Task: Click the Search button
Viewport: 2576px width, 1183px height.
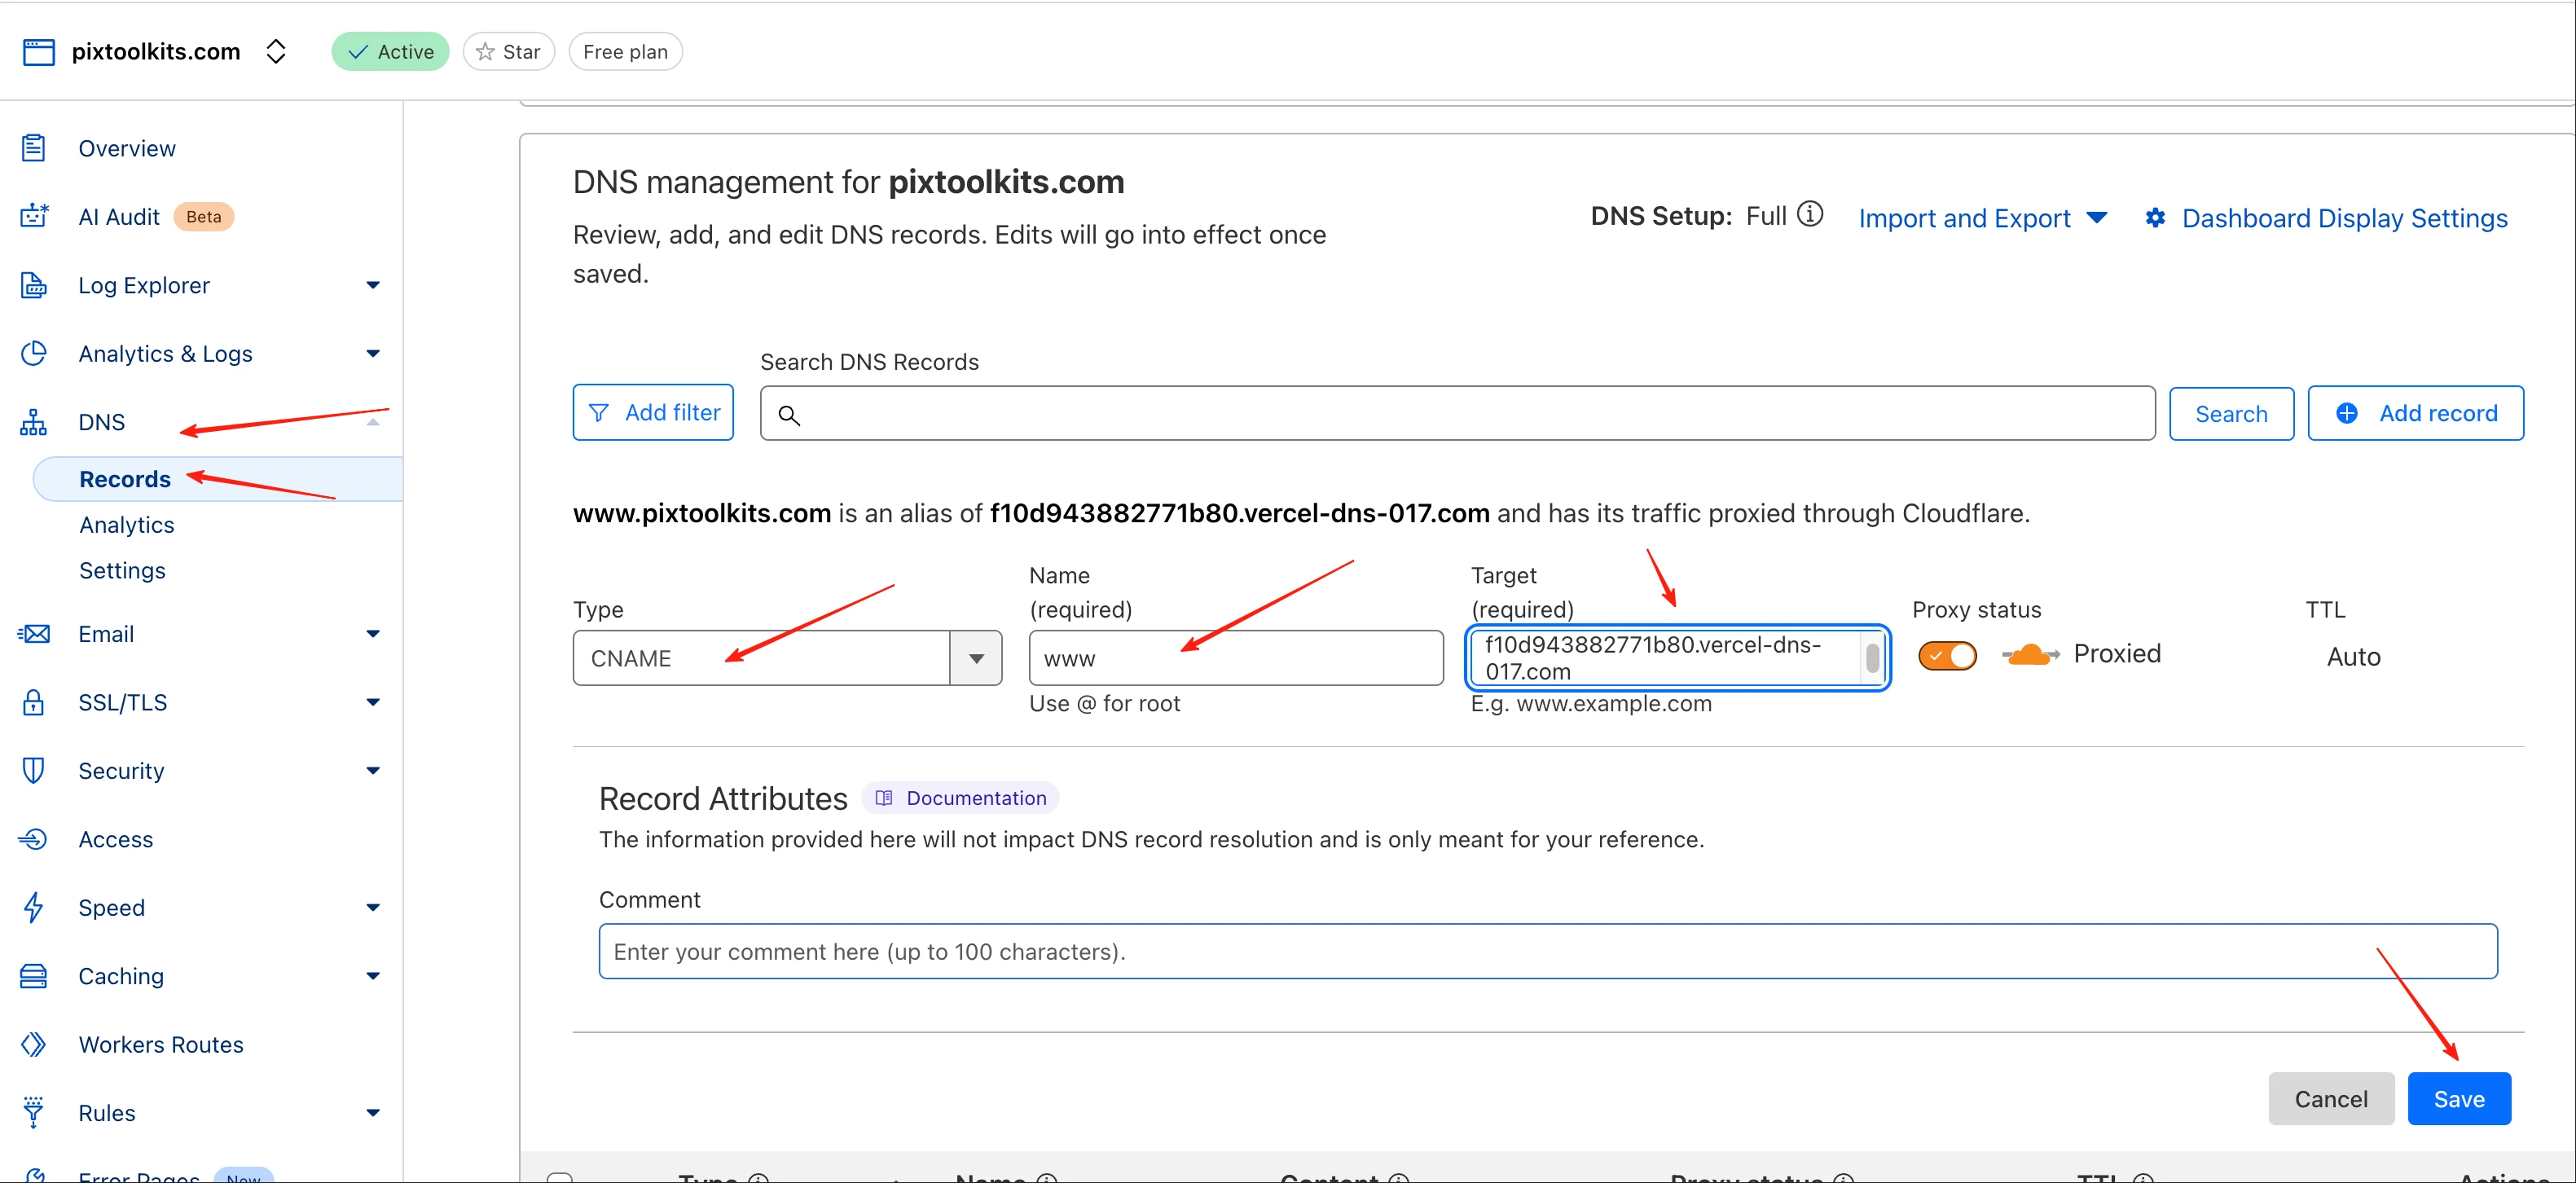Action: point(2231,414)
